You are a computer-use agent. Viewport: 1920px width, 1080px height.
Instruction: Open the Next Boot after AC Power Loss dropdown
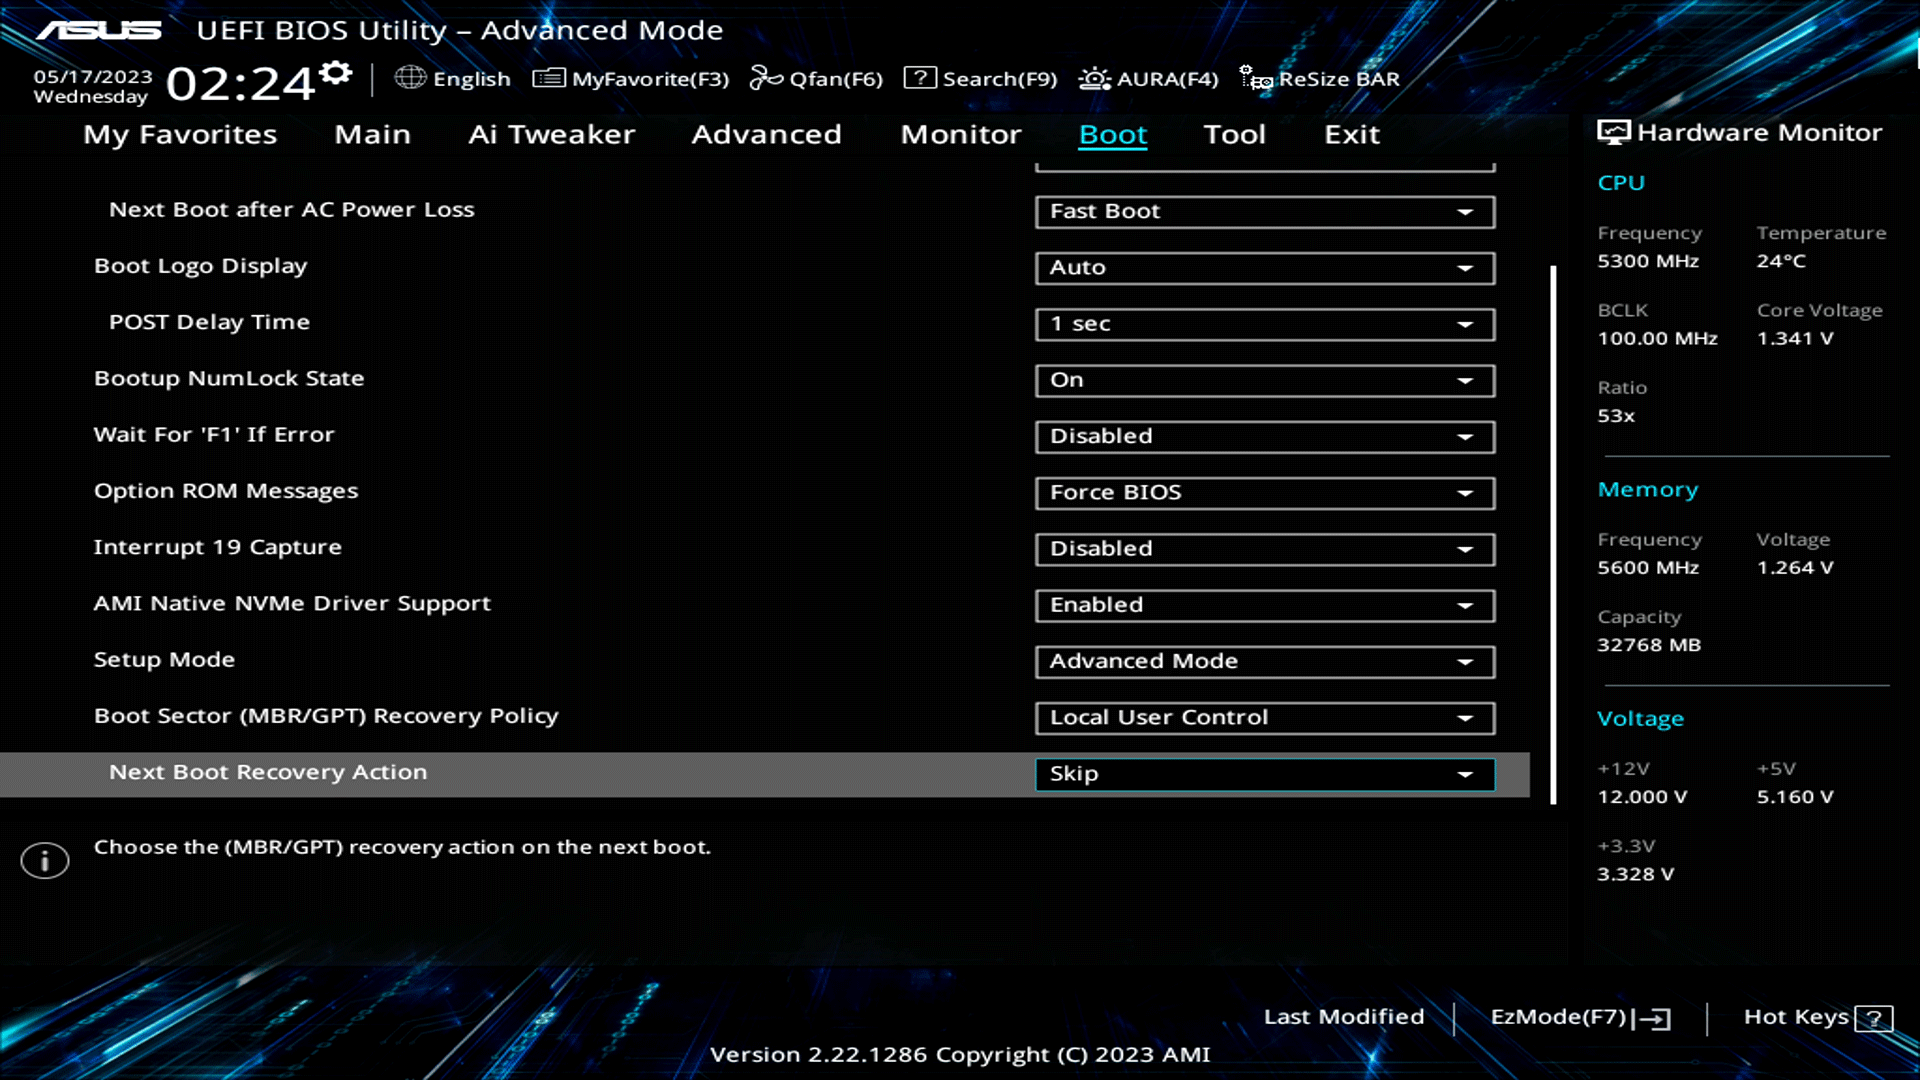(1264, 211)
